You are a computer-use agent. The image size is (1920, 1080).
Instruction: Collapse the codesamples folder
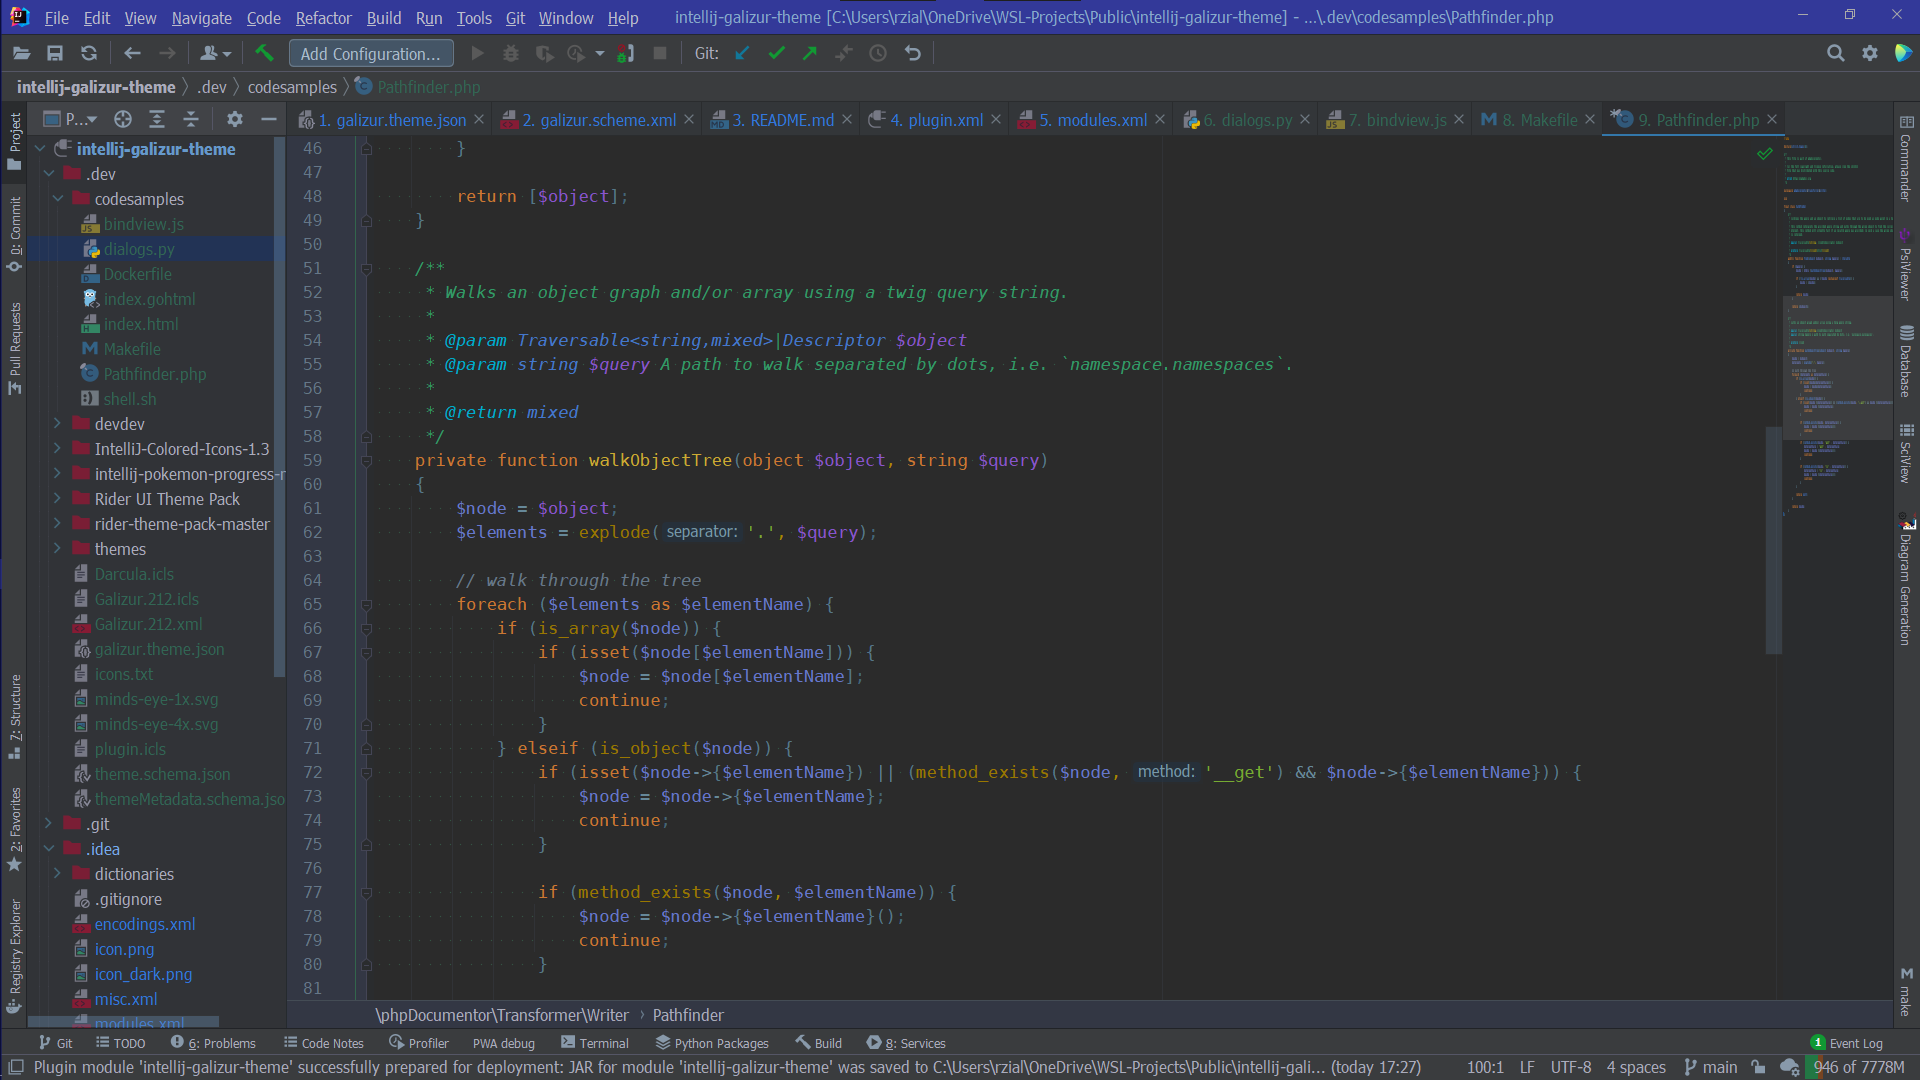tap(57, 199)
